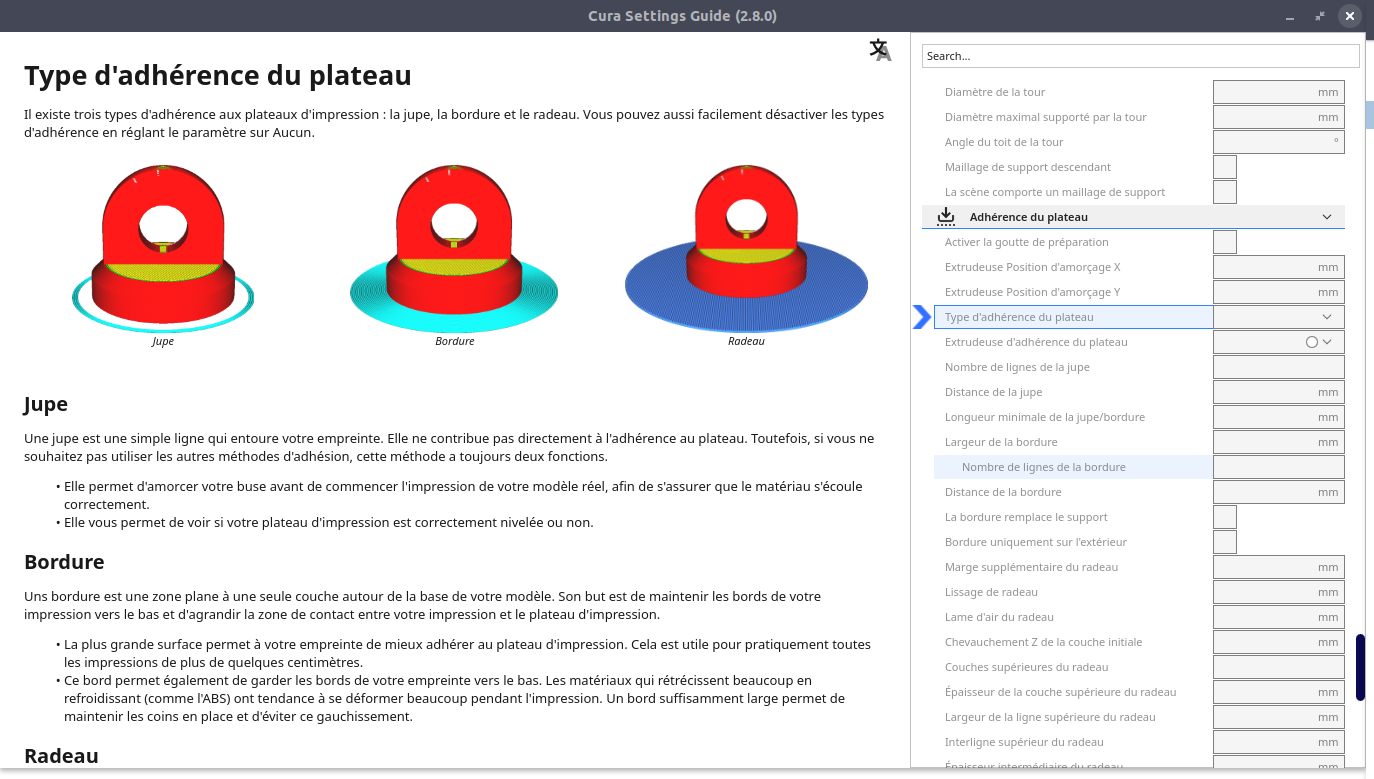Viewport: 1374px width, 779px height.
Task: Open the Radeau example image
Action: (x=746, y=250)
